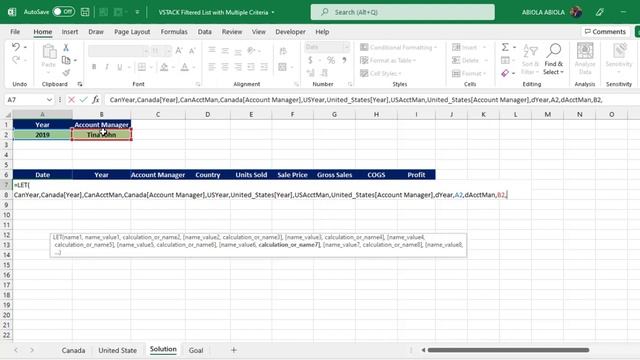Open Format as Table dropdown

pos(388,60)
